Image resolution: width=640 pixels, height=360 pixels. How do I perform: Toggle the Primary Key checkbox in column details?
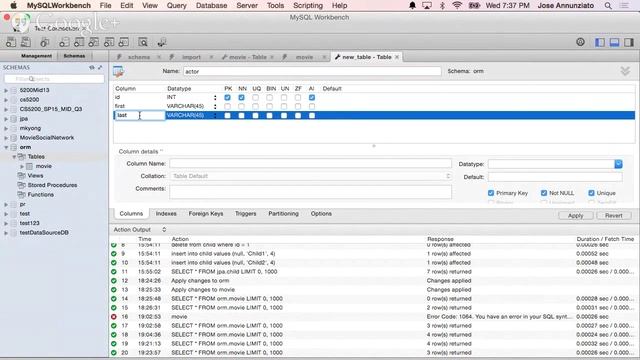(491, 193)
